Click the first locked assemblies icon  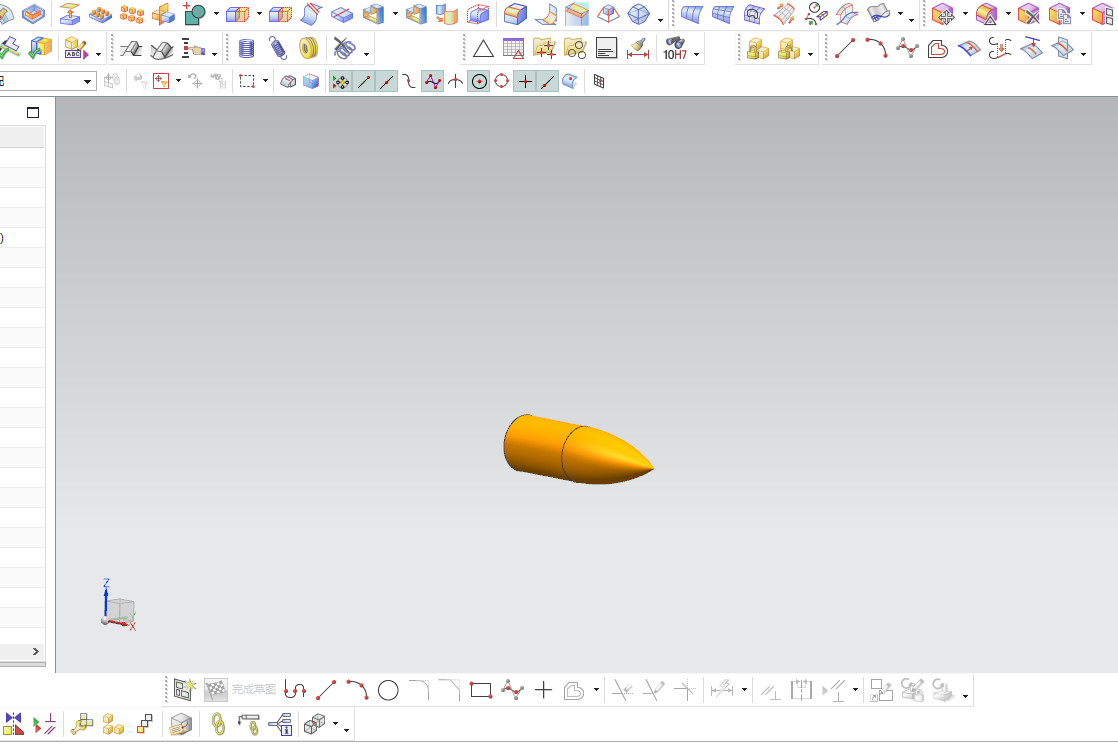pos(758,49)
